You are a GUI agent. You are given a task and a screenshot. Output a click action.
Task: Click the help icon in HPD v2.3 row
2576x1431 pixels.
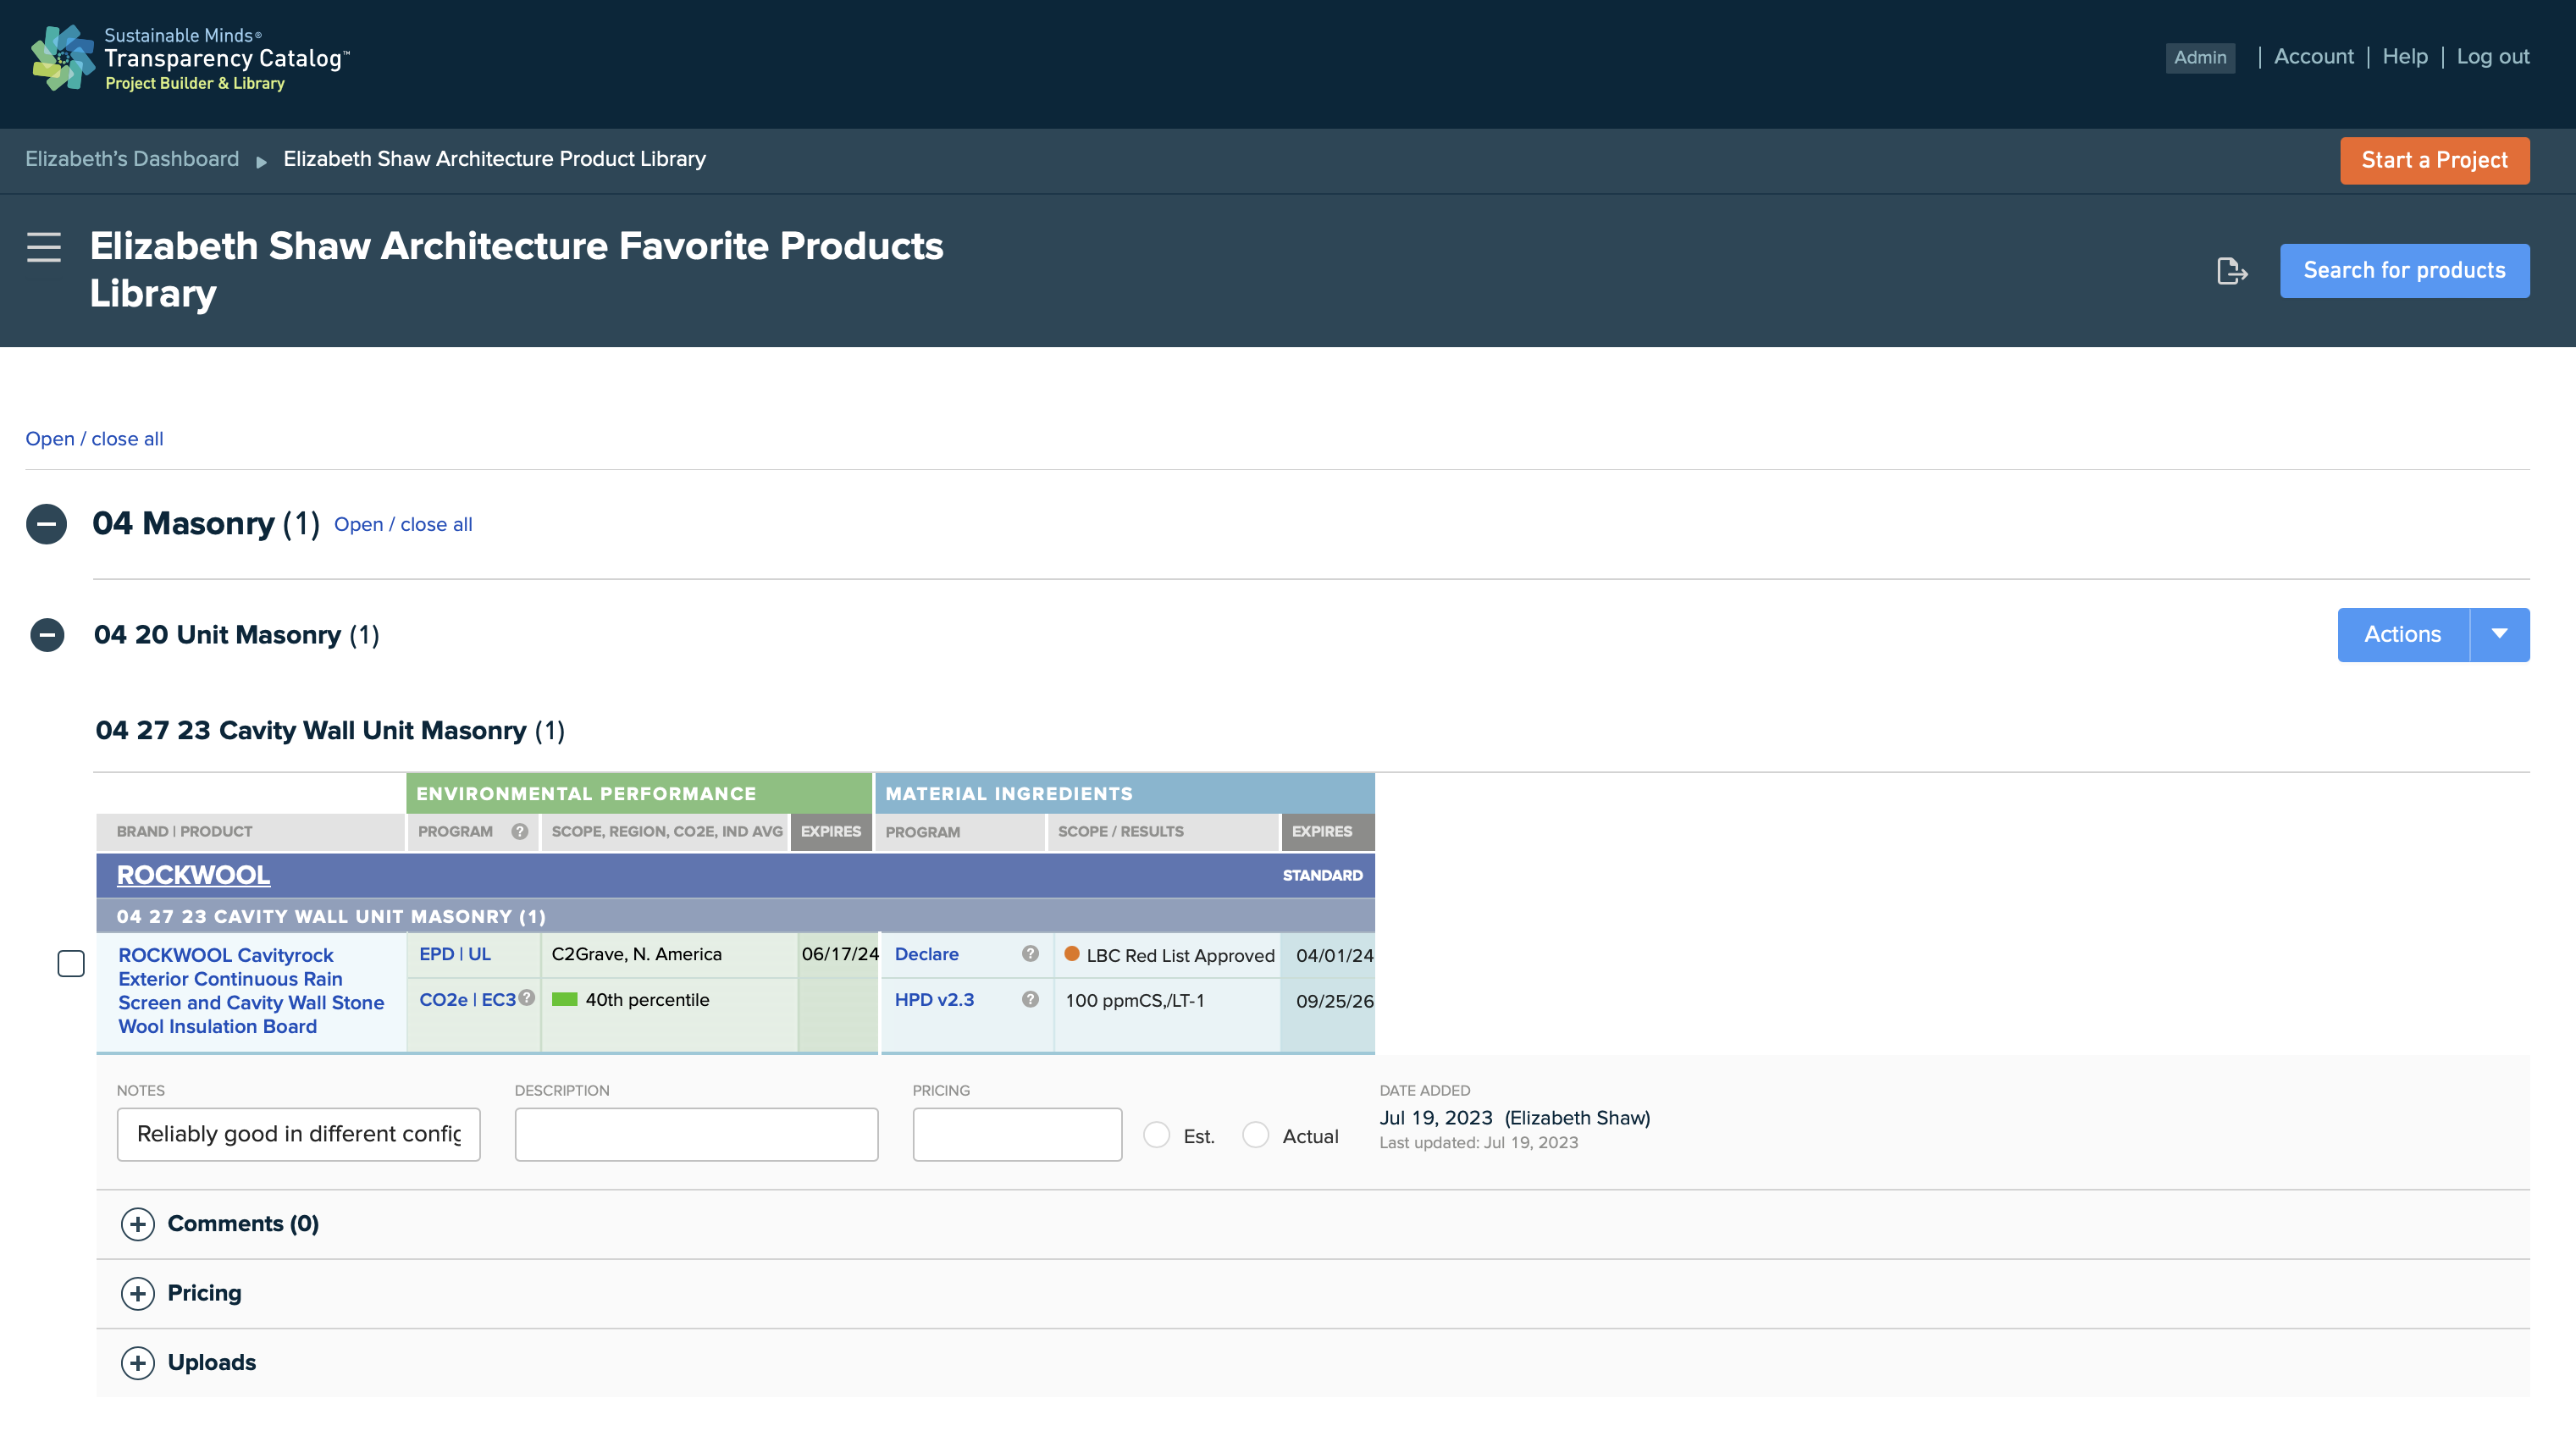coord(1030,999)
